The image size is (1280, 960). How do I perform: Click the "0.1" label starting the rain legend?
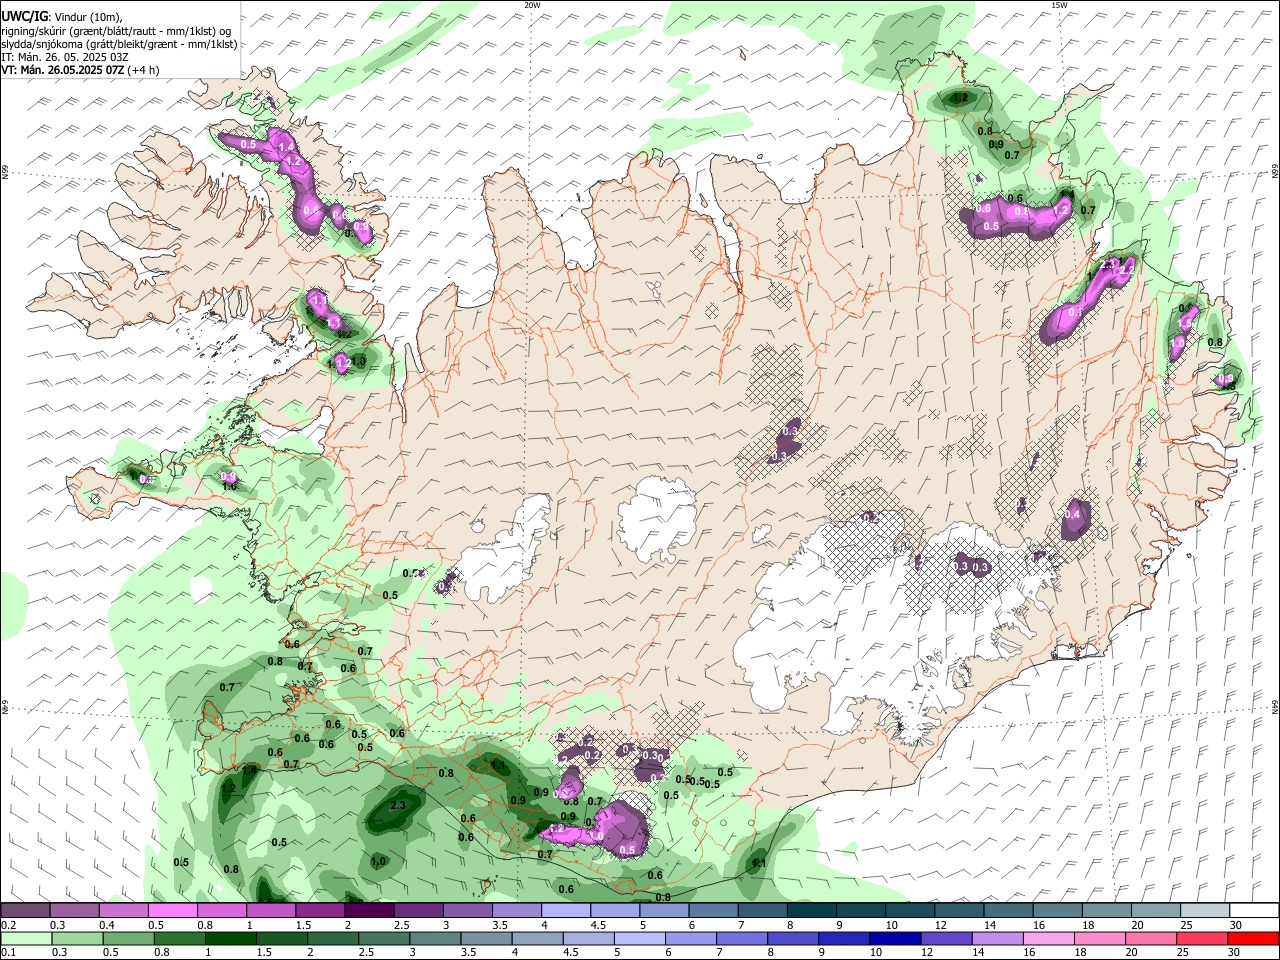[x=9, y=952]
